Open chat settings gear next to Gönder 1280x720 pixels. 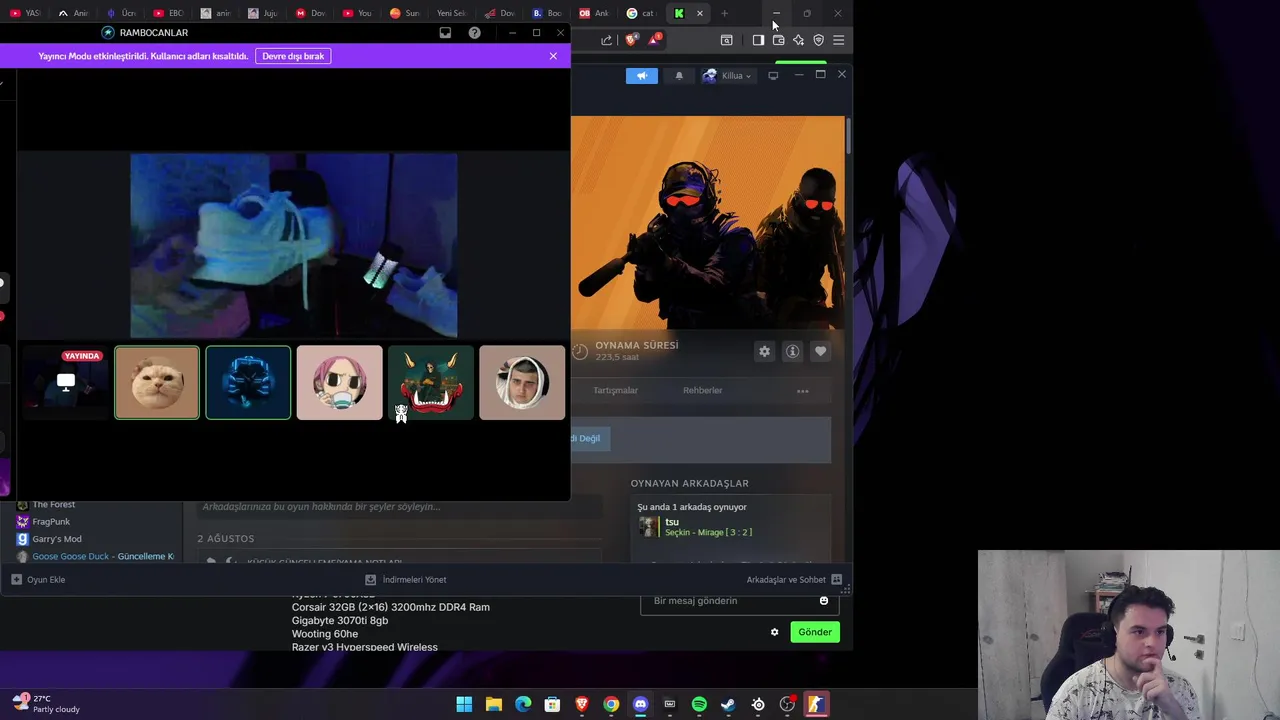[x=774, y=632]
